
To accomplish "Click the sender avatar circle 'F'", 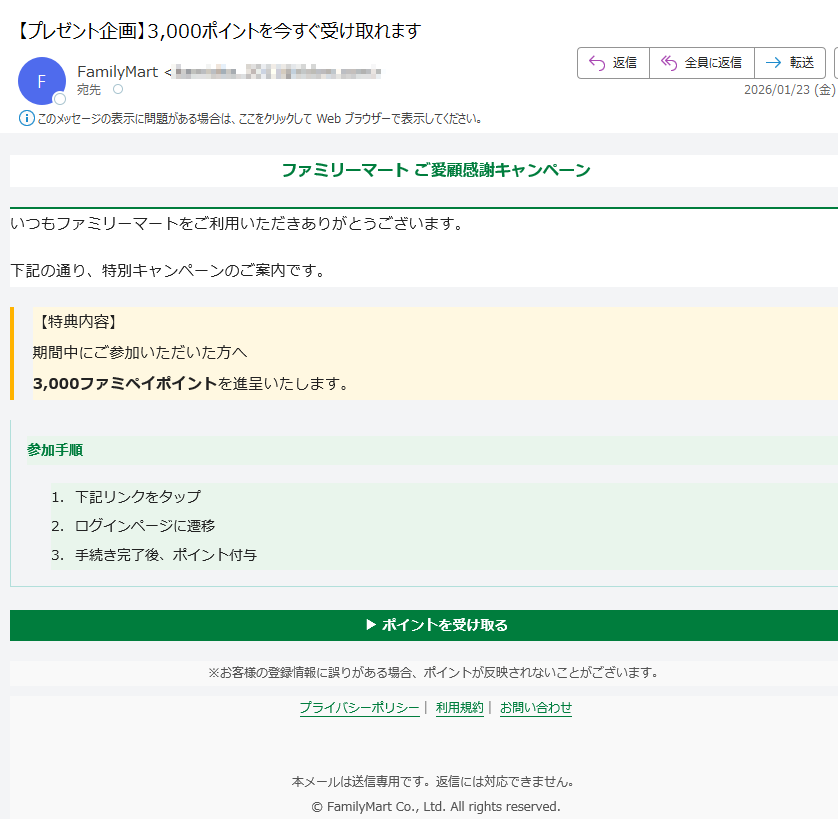I will (x=42, y=81).
